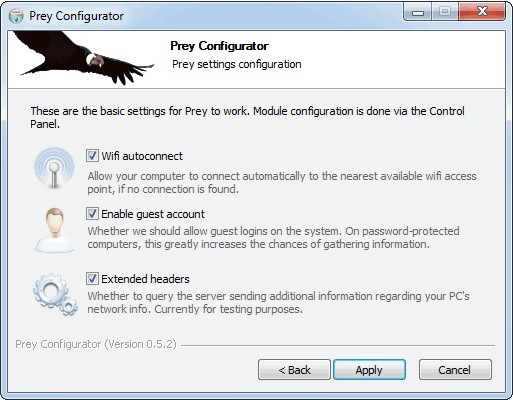
Task: Click the Prey Configurator heading text
Action: pyautogui.click(x=219, y=46)
